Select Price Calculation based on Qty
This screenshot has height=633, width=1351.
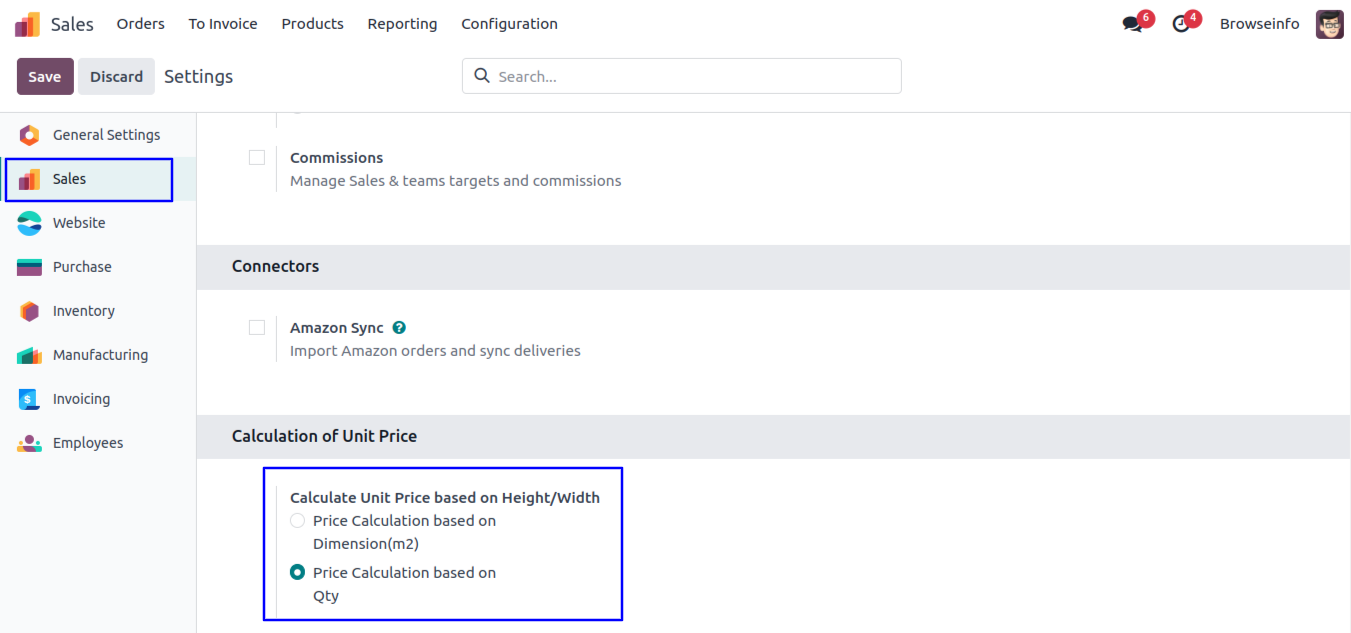pyautogui.click(x=297, y=572)
